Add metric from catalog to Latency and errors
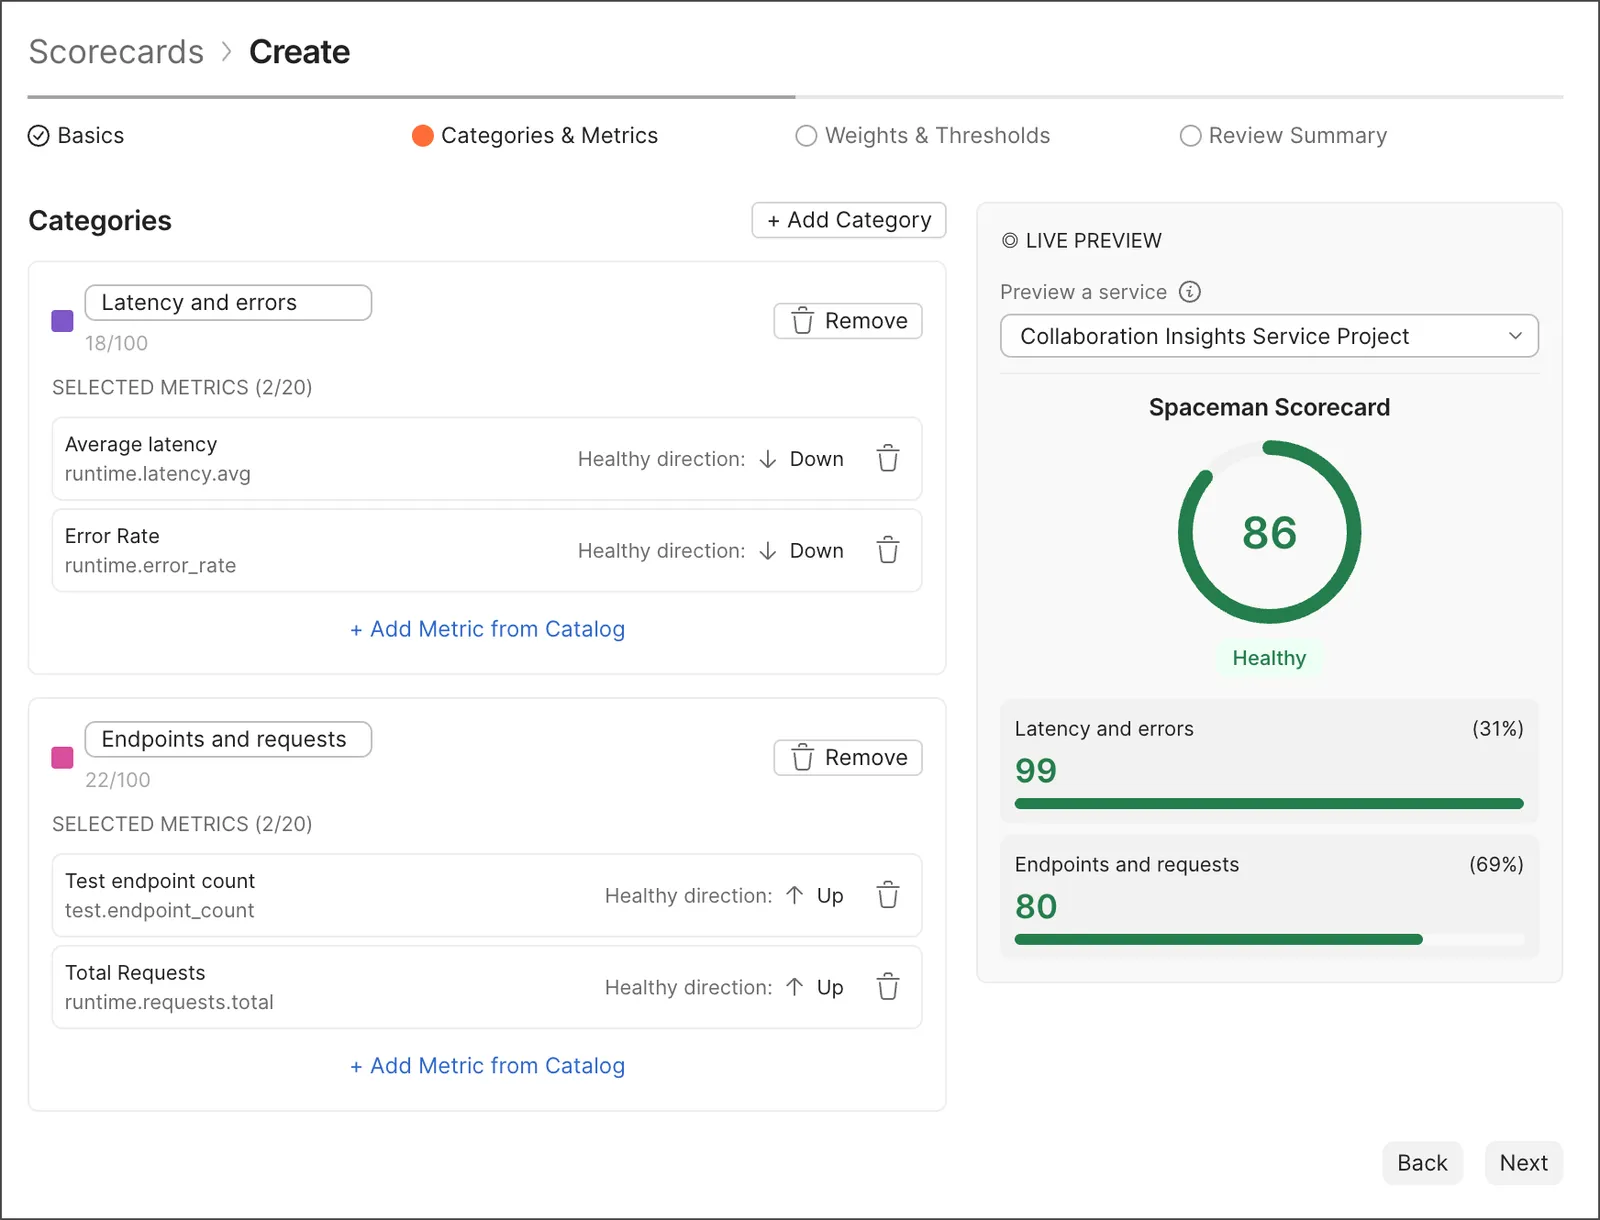The height and width of the screenshot is (1220, 1600). pyautogui.click(x=487, y=629)
